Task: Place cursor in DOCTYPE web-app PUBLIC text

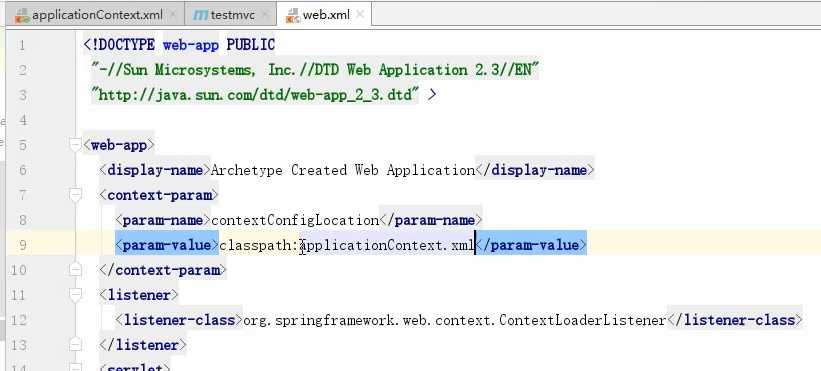Action: pos(179,45)
